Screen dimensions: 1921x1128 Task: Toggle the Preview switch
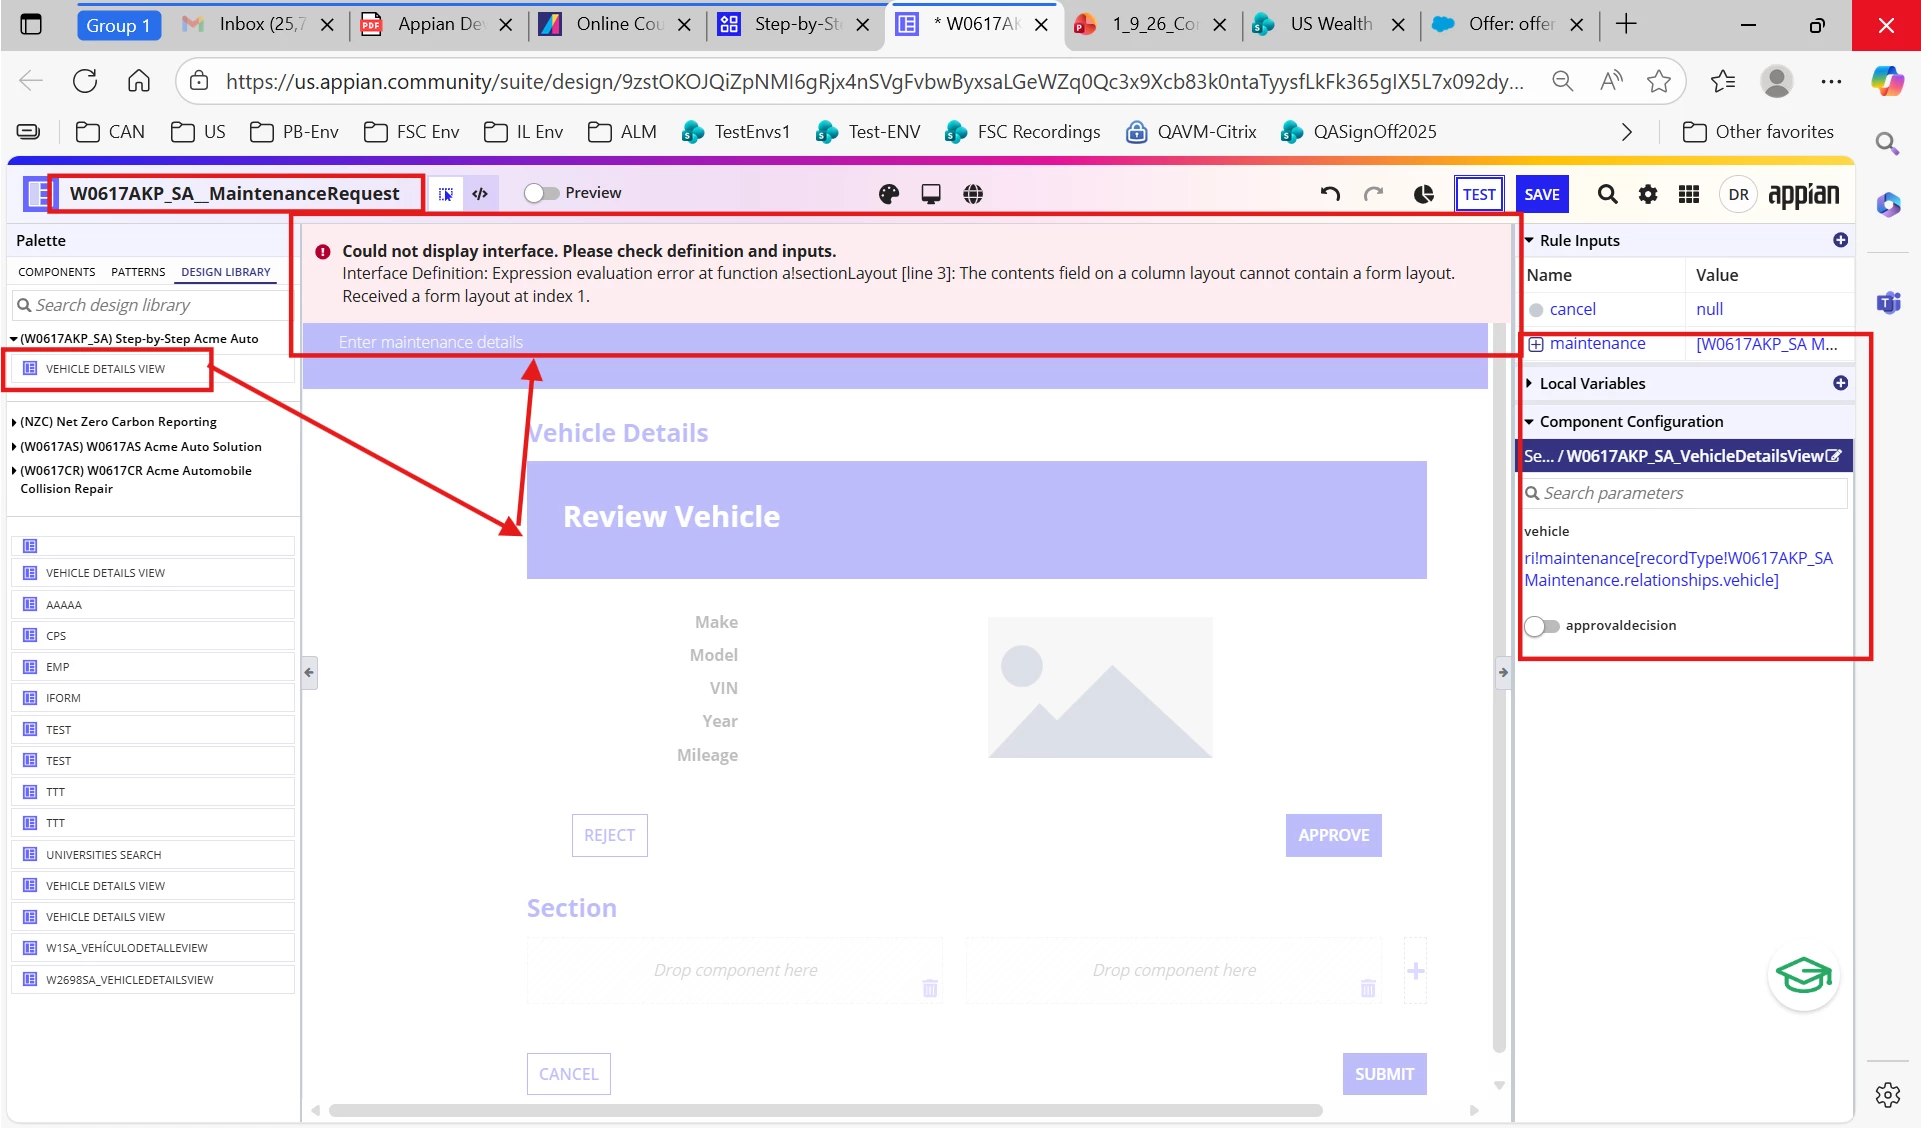tap(541, 193)
